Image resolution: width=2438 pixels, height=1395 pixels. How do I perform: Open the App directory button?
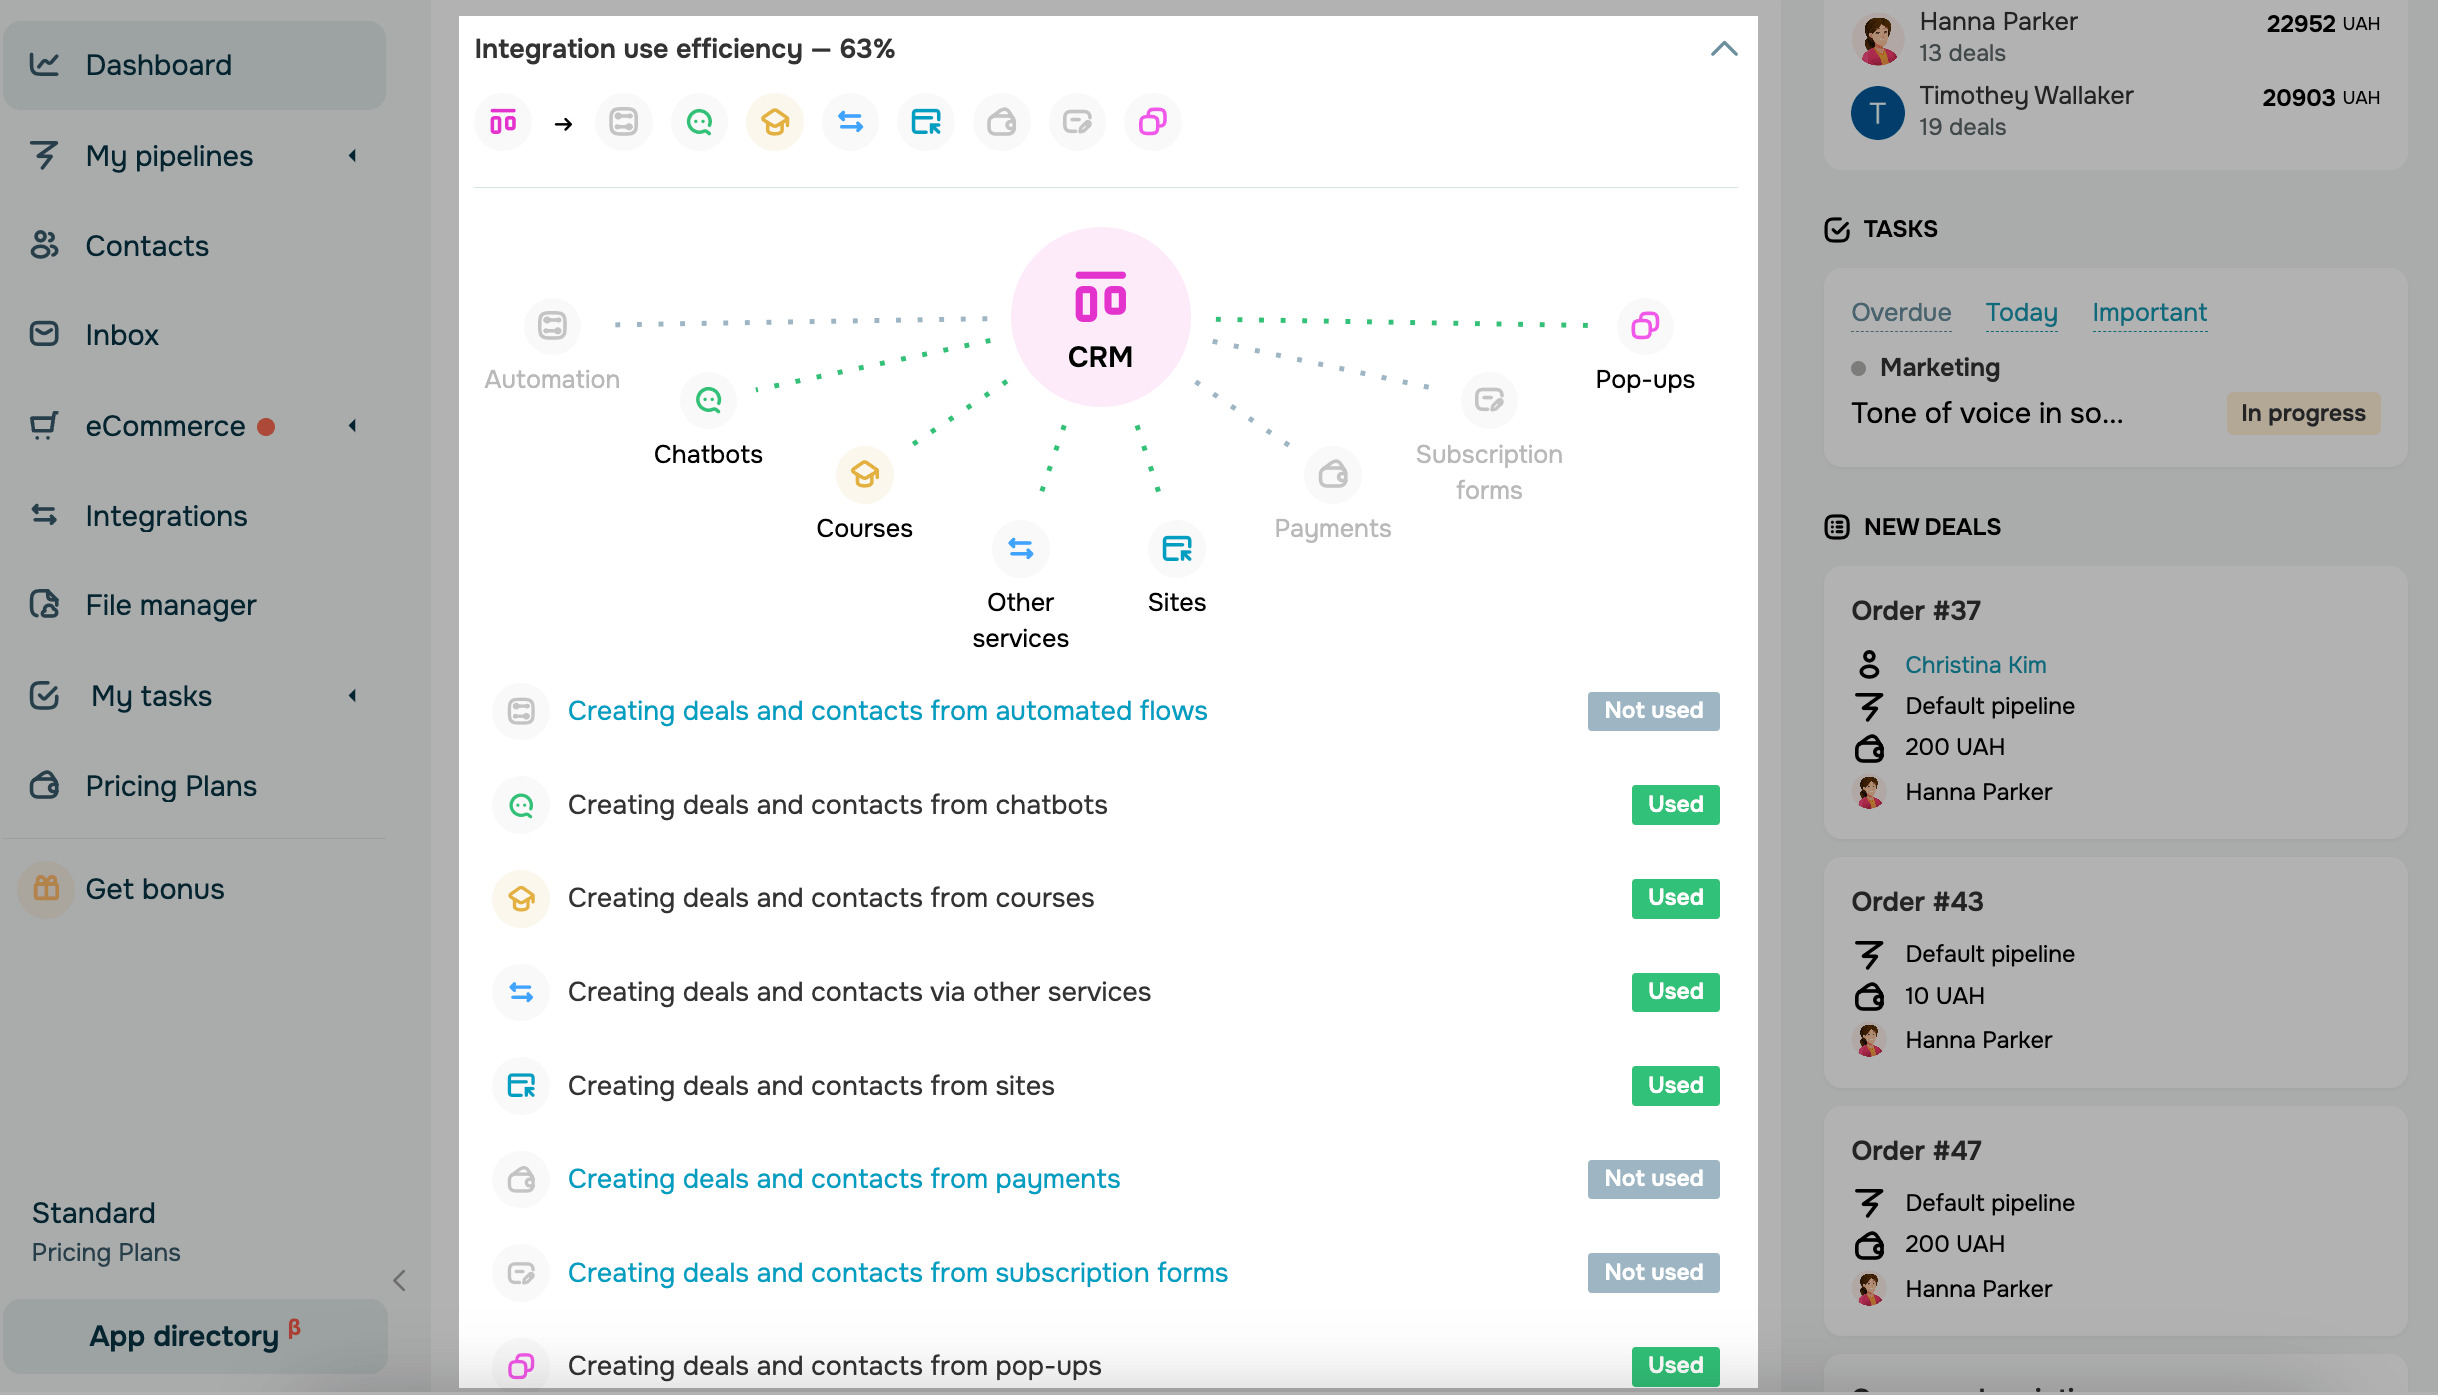click(194, 1336)
